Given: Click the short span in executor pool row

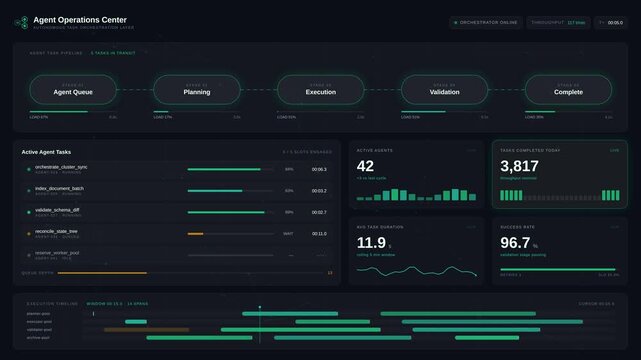Looking at the screenshot, I should coord(136,322).
